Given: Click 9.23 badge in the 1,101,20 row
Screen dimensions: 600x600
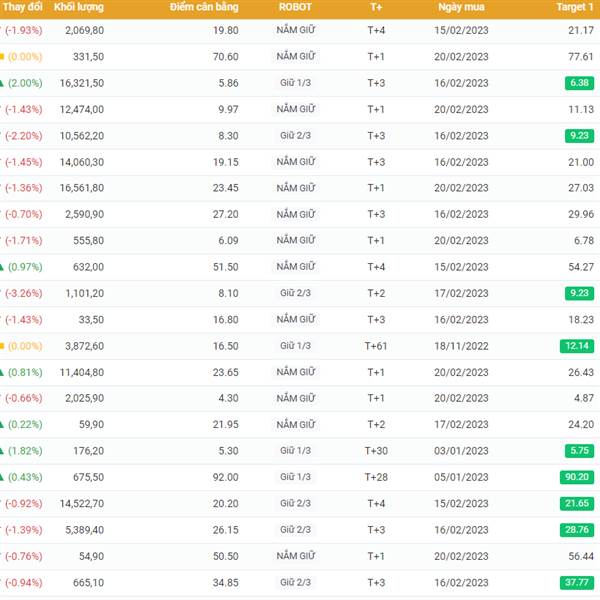Looking at the screenshot, I should pyautogui.click(x=579, y=293).
